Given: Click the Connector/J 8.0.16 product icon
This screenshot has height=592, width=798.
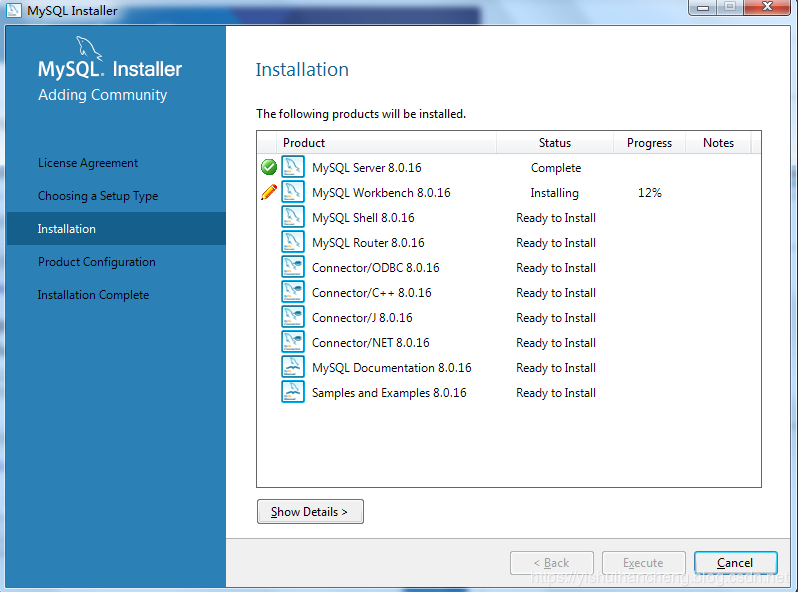Looking at the screenshot, I should pos(293,317).
